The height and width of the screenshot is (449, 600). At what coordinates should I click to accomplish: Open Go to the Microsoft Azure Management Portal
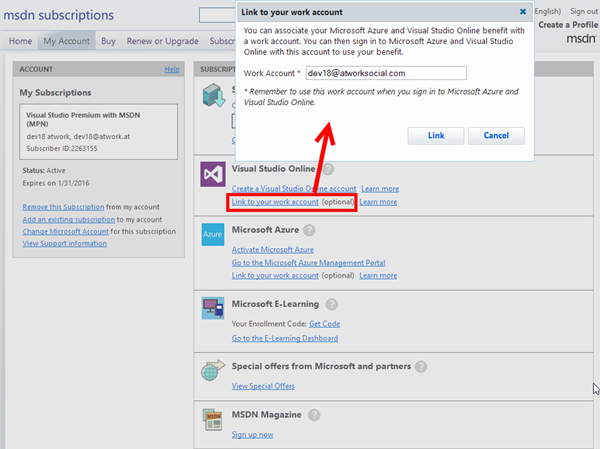308,263
